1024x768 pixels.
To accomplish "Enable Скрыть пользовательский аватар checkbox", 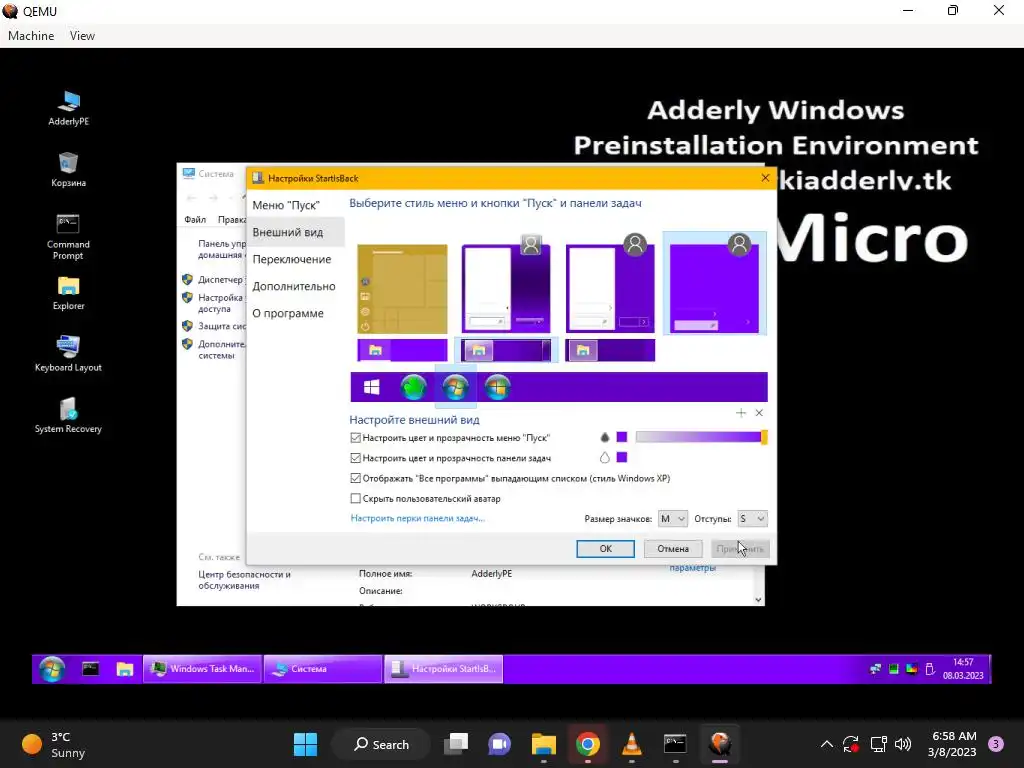I will [355, 498].
